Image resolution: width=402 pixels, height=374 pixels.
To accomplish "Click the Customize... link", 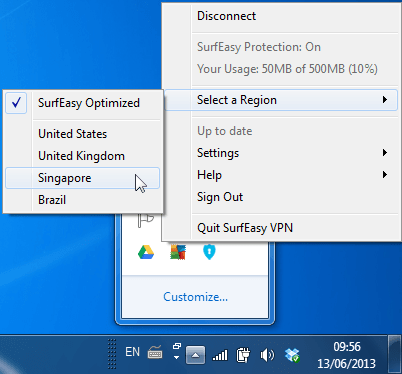I will click(x=196, y=297).
